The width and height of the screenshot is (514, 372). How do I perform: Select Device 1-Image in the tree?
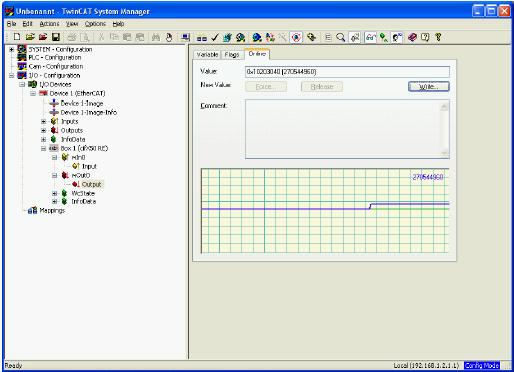tap(82, 103)
